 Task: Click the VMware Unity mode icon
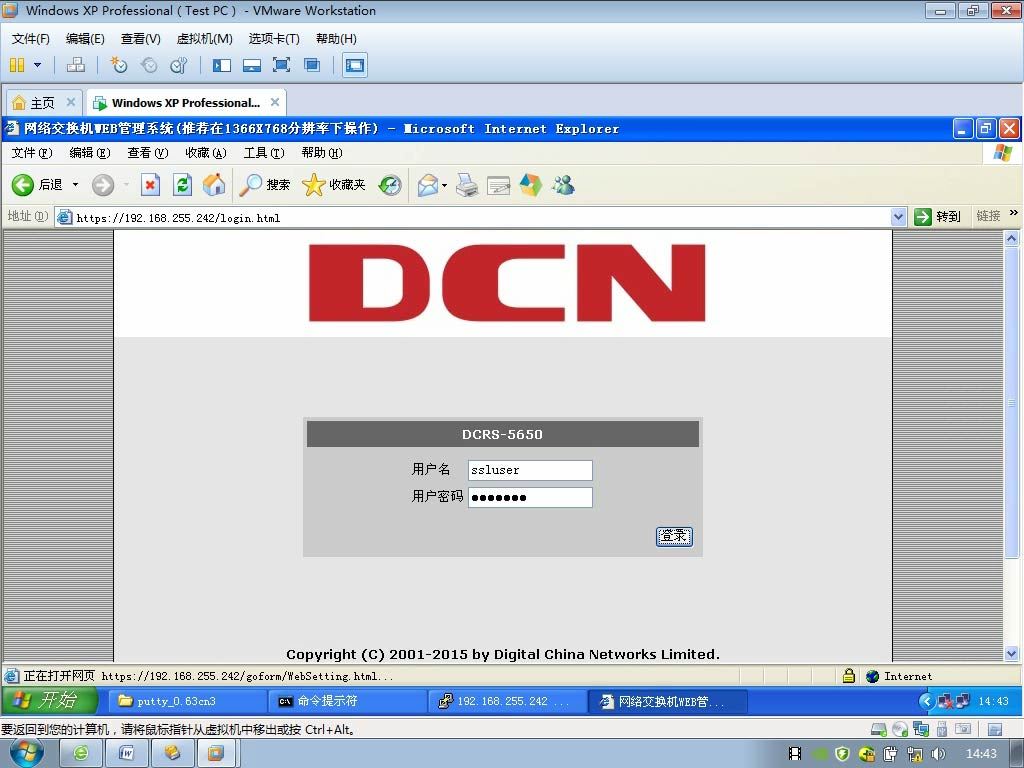point(312,65)
